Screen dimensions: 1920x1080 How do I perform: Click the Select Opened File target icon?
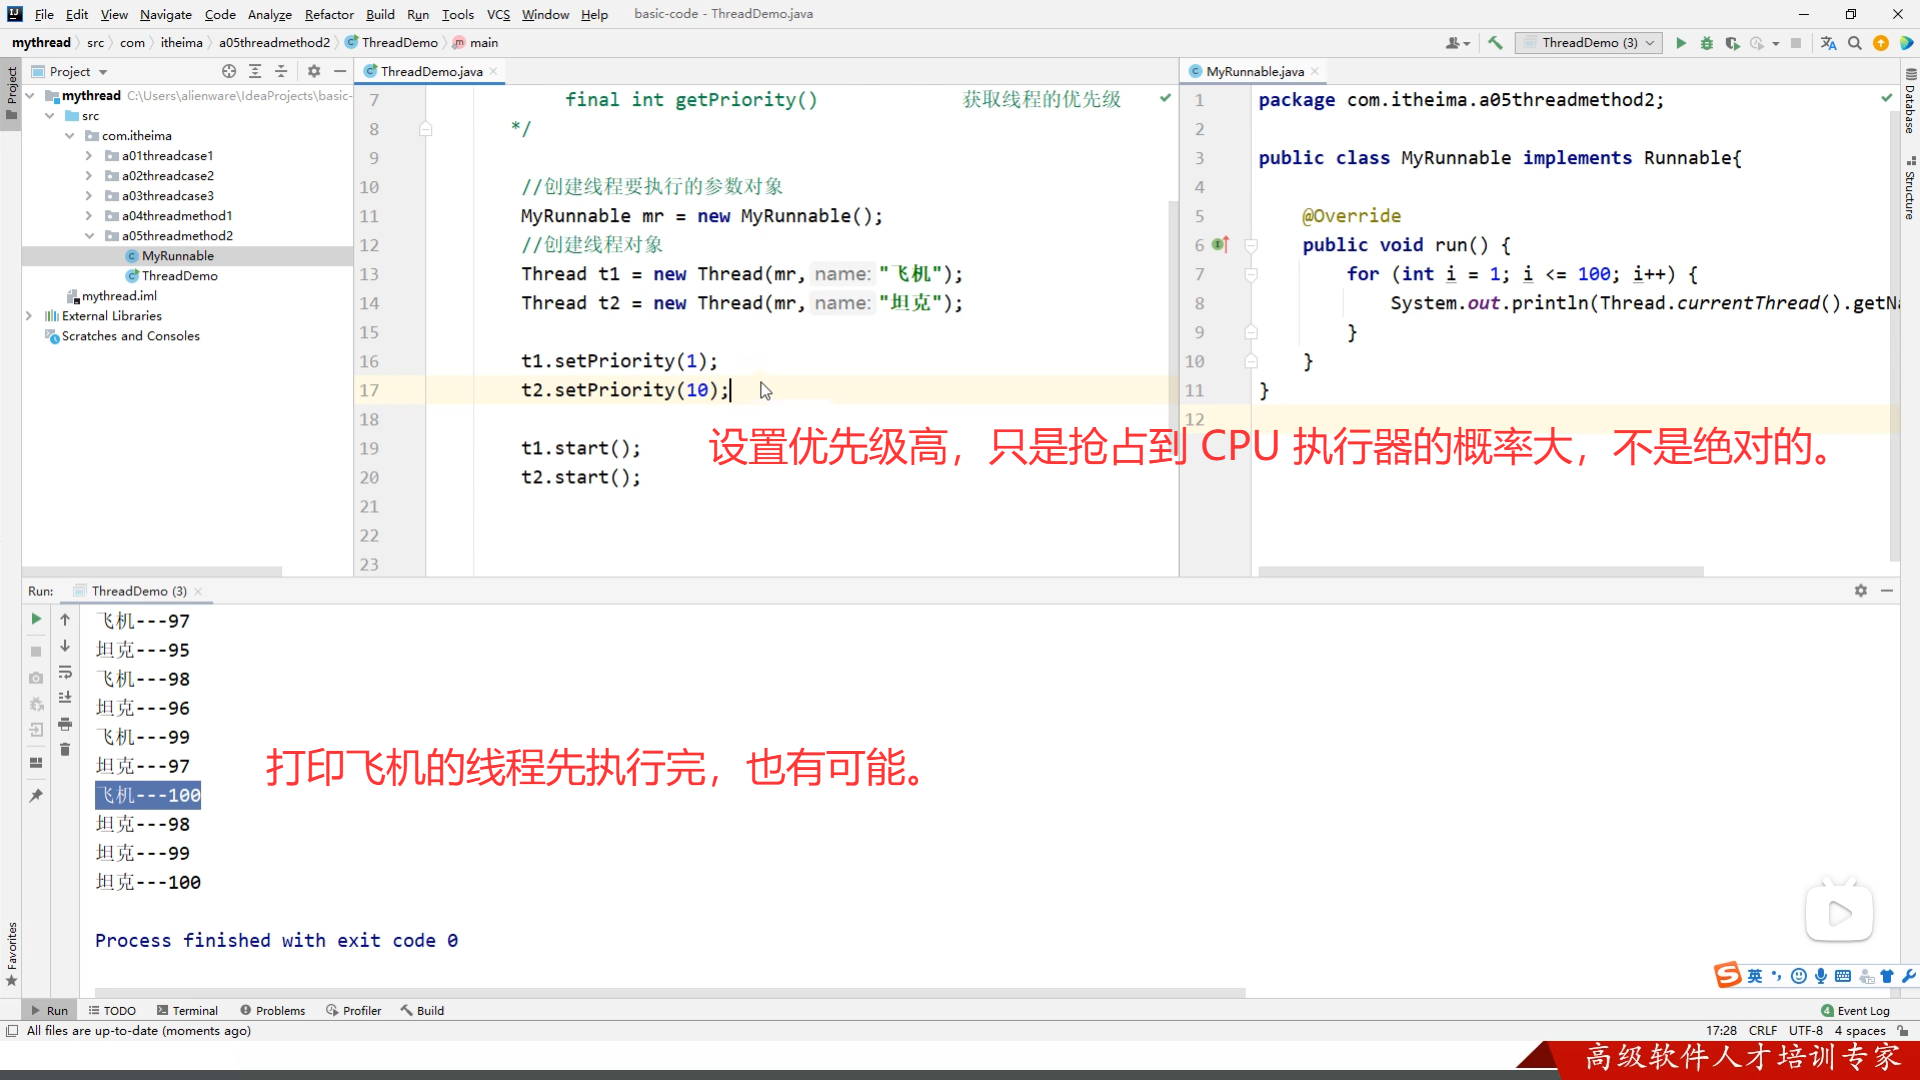tap(229, 71)
